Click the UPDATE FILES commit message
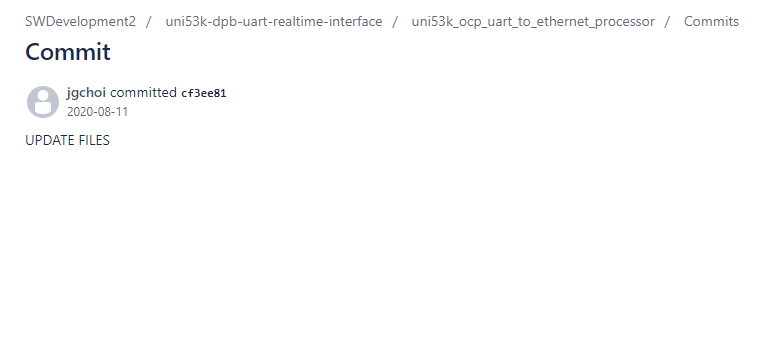The image size is (772, 361). coord(67,140)
